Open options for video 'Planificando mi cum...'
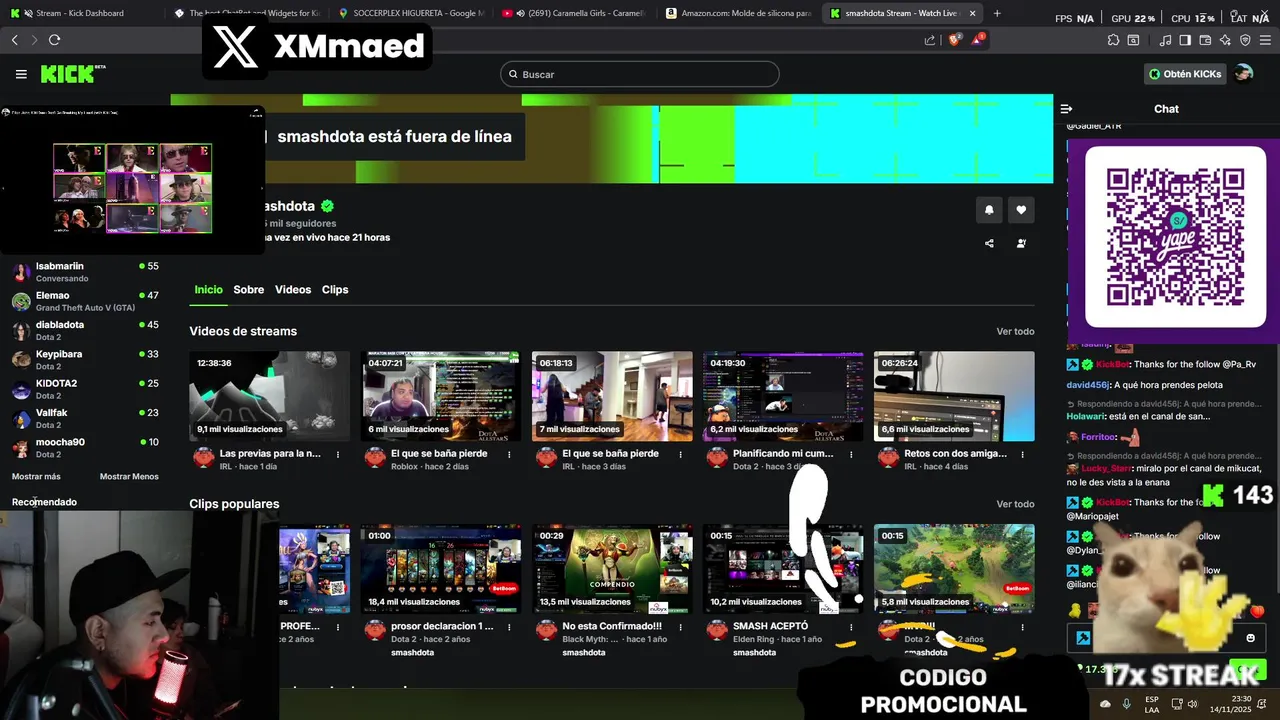Image resolution: width=1280 pixels, height=720 pixels. tap(851, 454)
